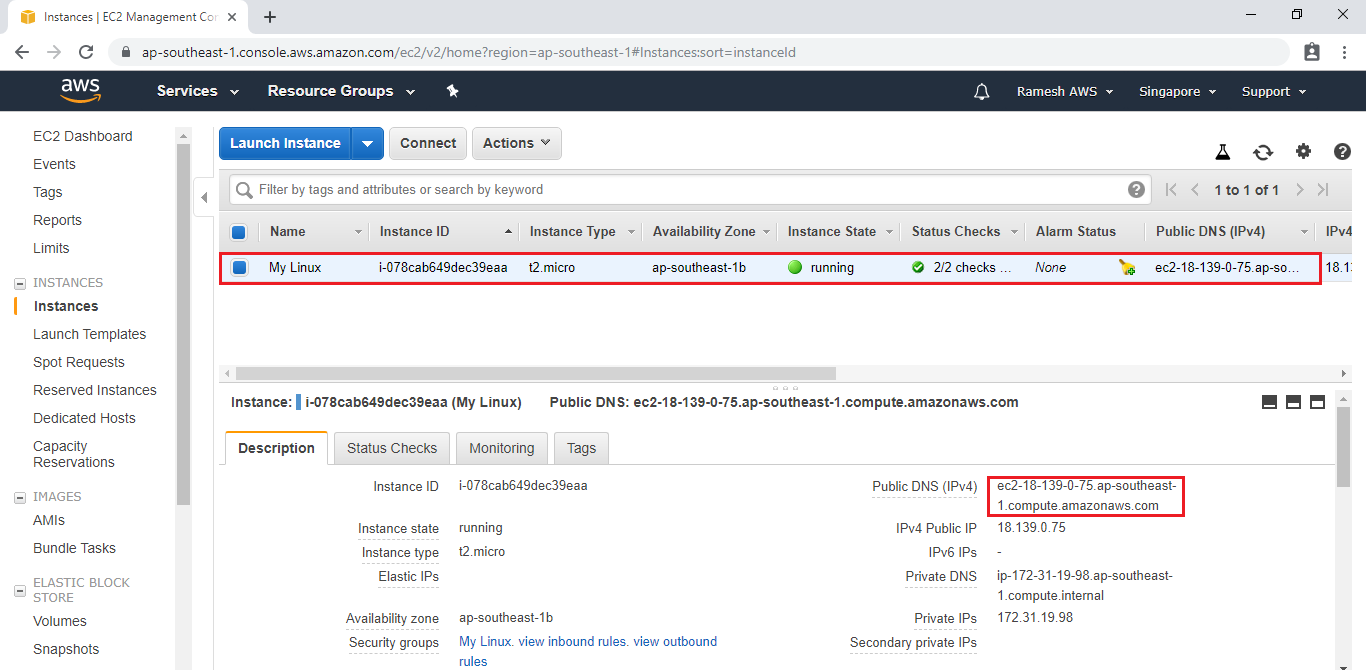Click the browser extension icon beside address bar
Viewport: 1366px width, 670px height.
tap(1312, 52)
